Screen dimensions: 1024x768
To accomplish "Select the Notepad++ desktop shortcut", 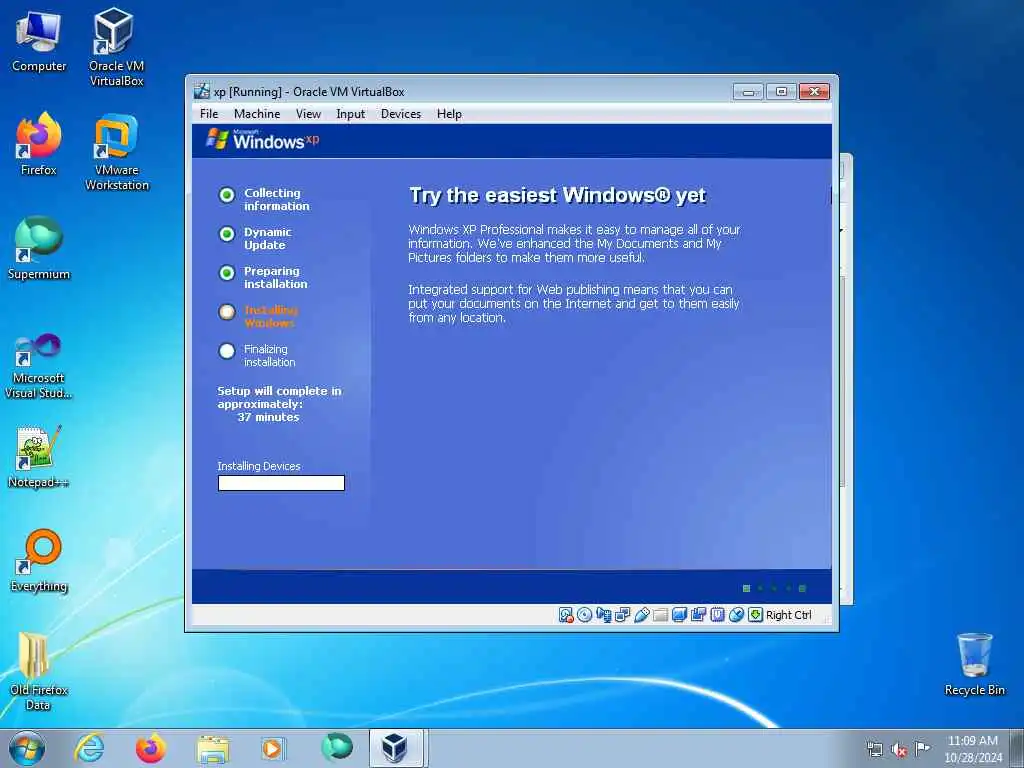I will click(x=39, y=457).
